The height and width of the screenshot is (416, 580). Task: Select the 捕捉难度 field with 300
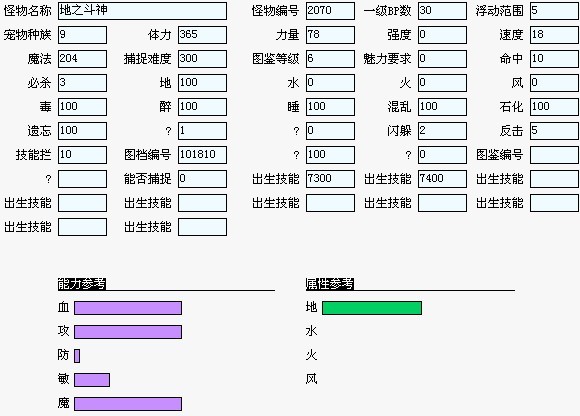click(x=202, y=59)
